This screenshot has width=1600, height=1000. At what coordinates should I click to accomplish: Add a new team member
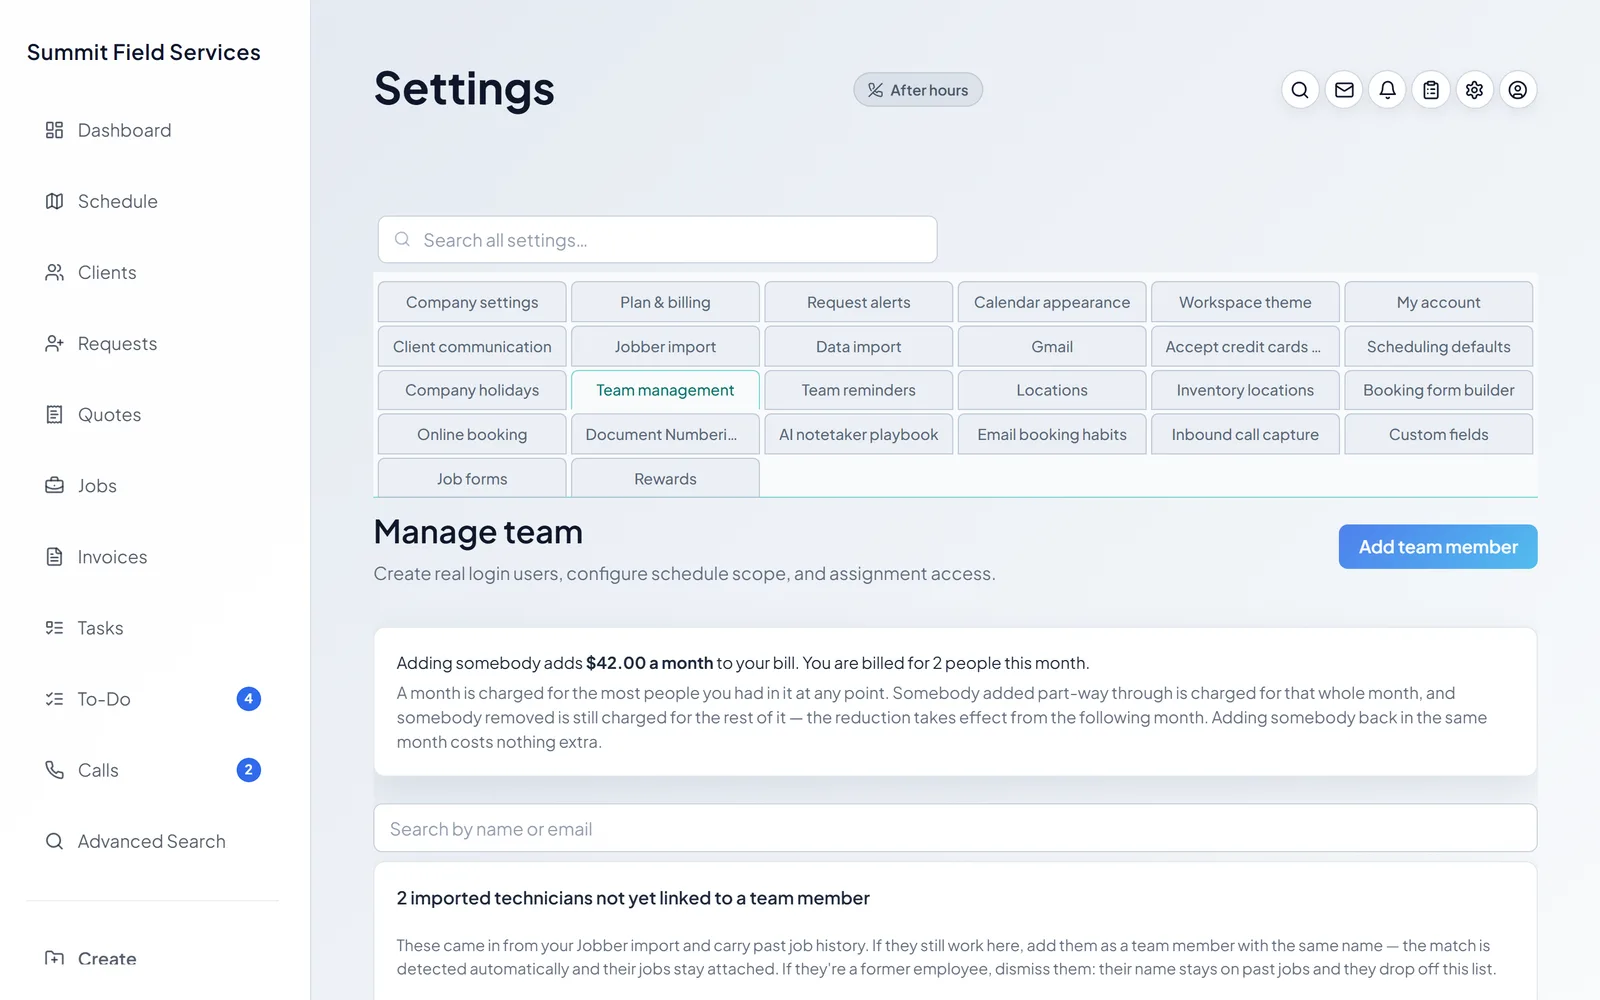(x=1438, y=547)
